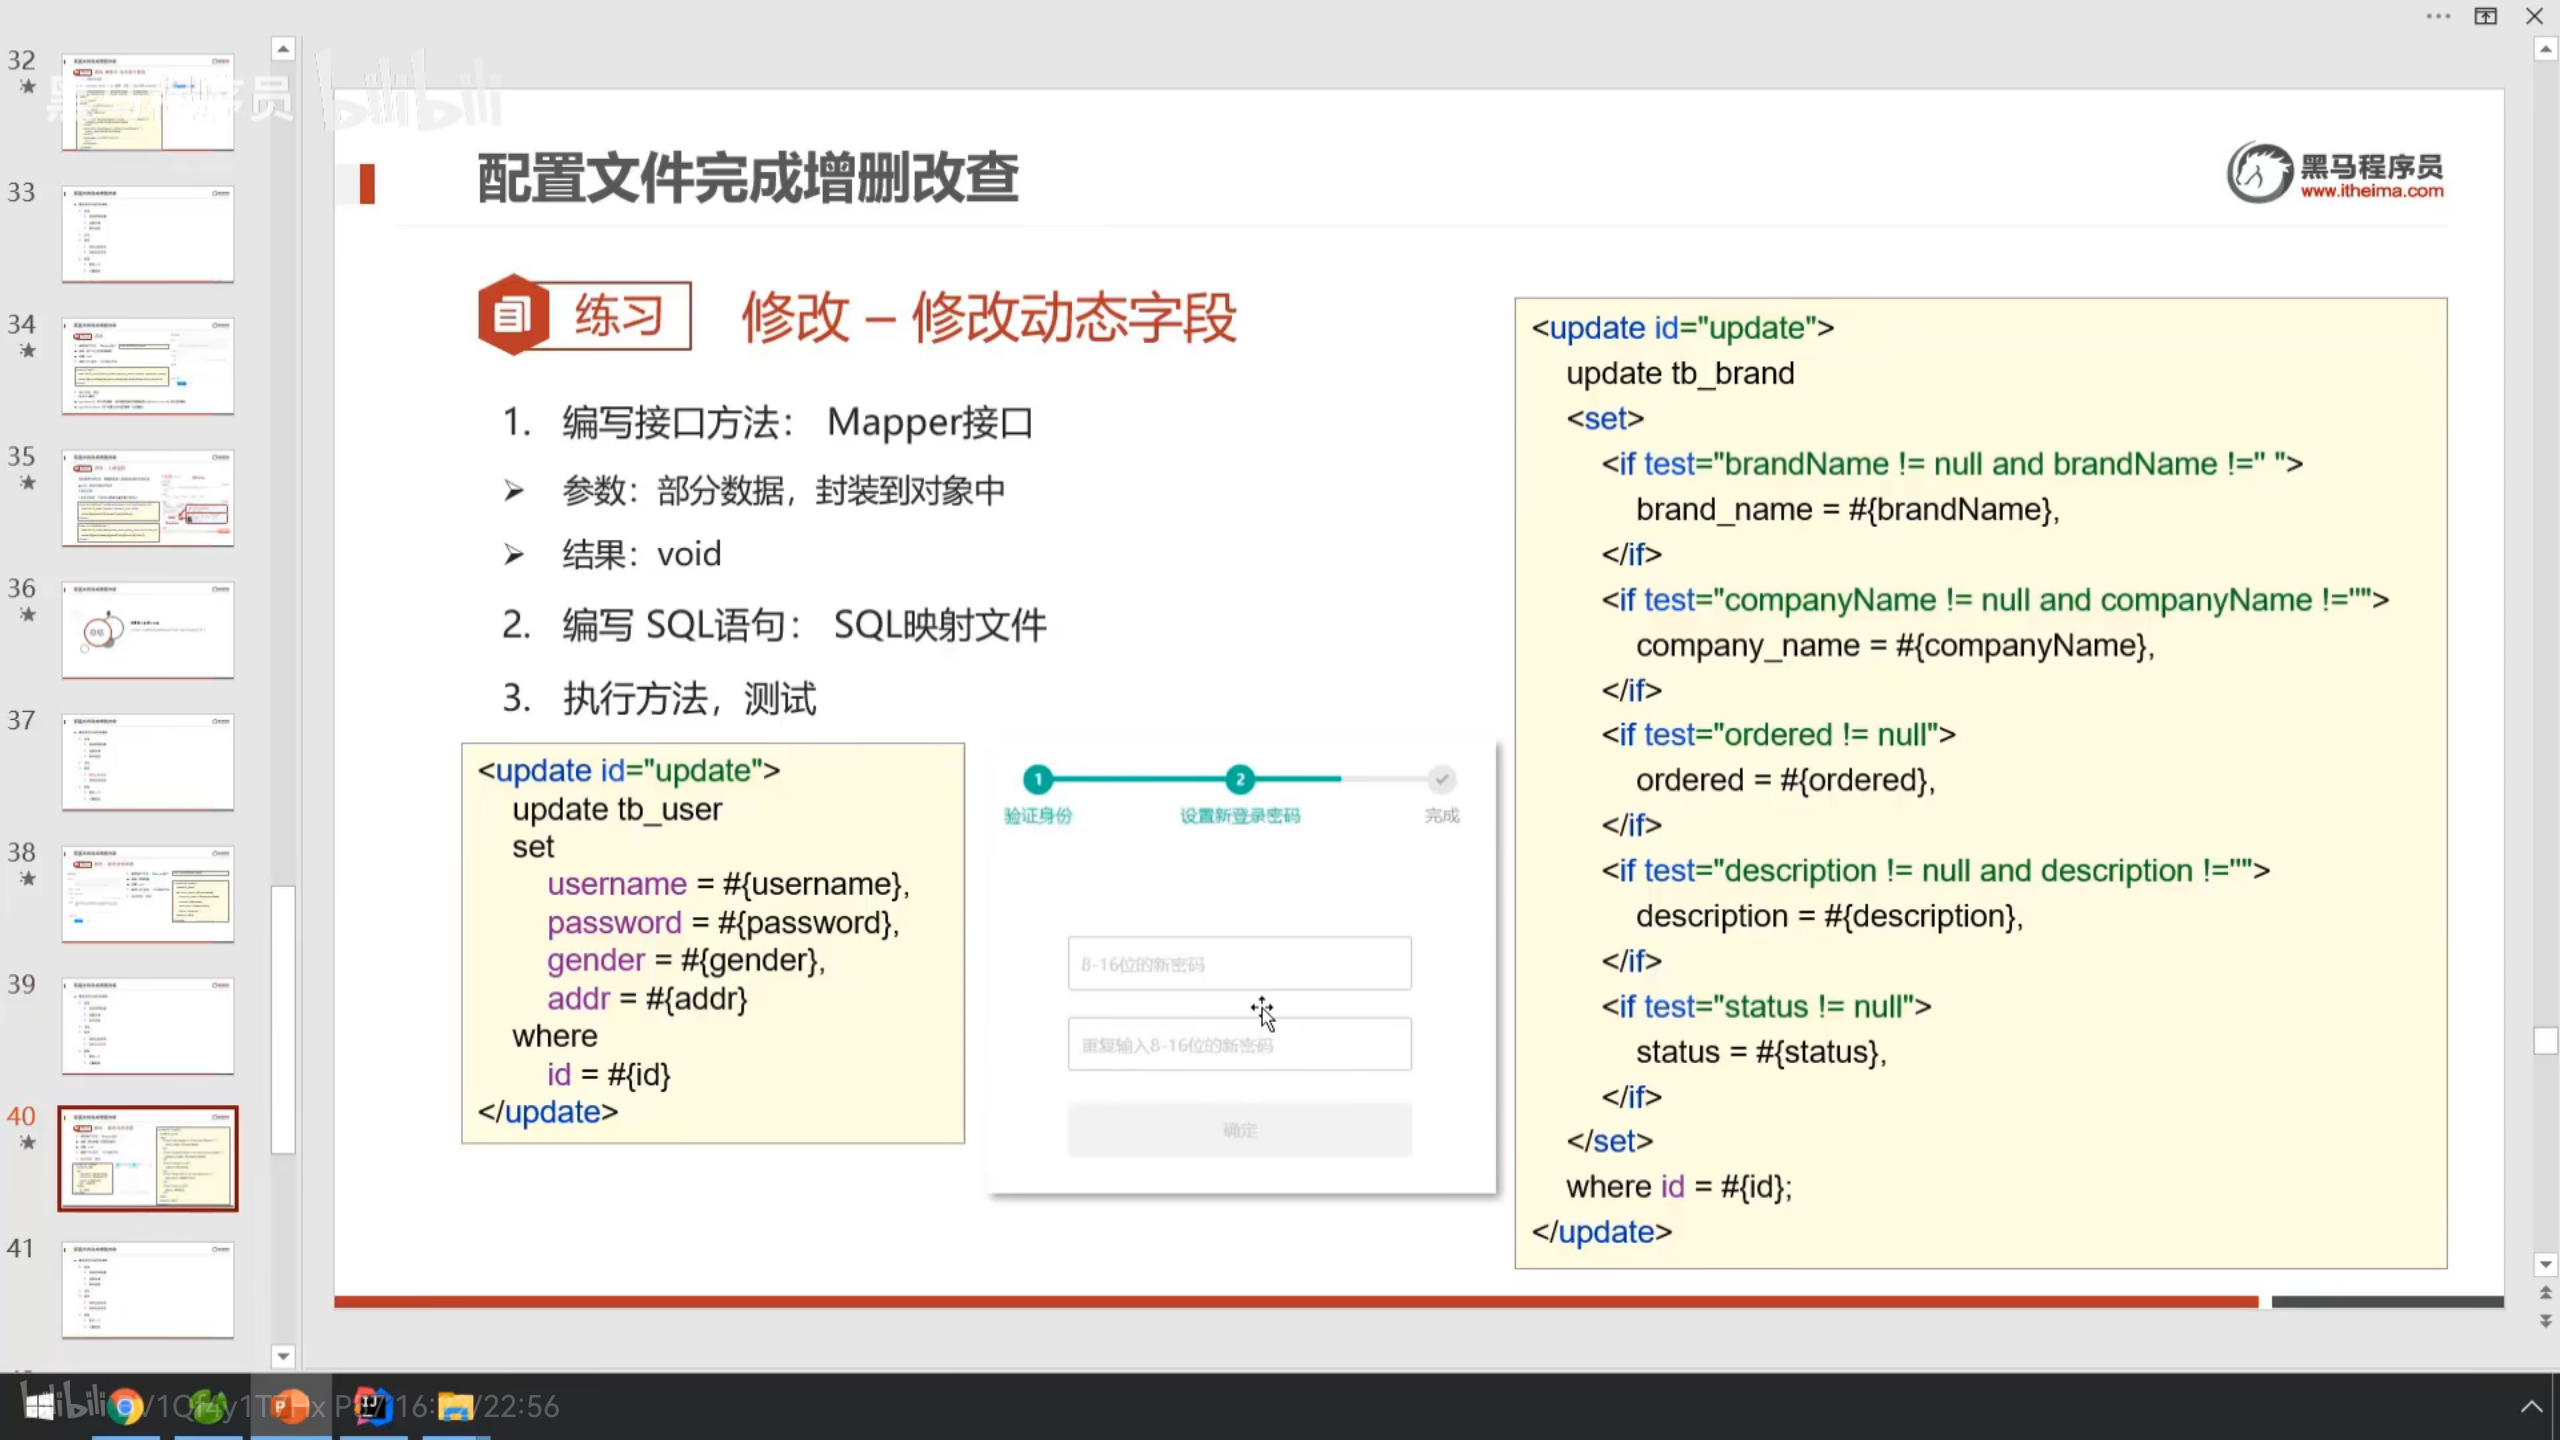
Task: Select slide 33 thumbnail
Action: tap(148, 234)
